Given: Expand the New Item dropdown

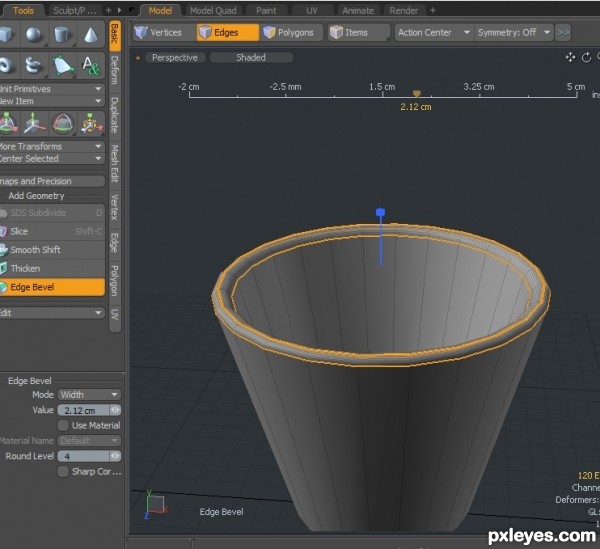Looking at the screenshot, I should pyautogui.click(x=52, y=101).
